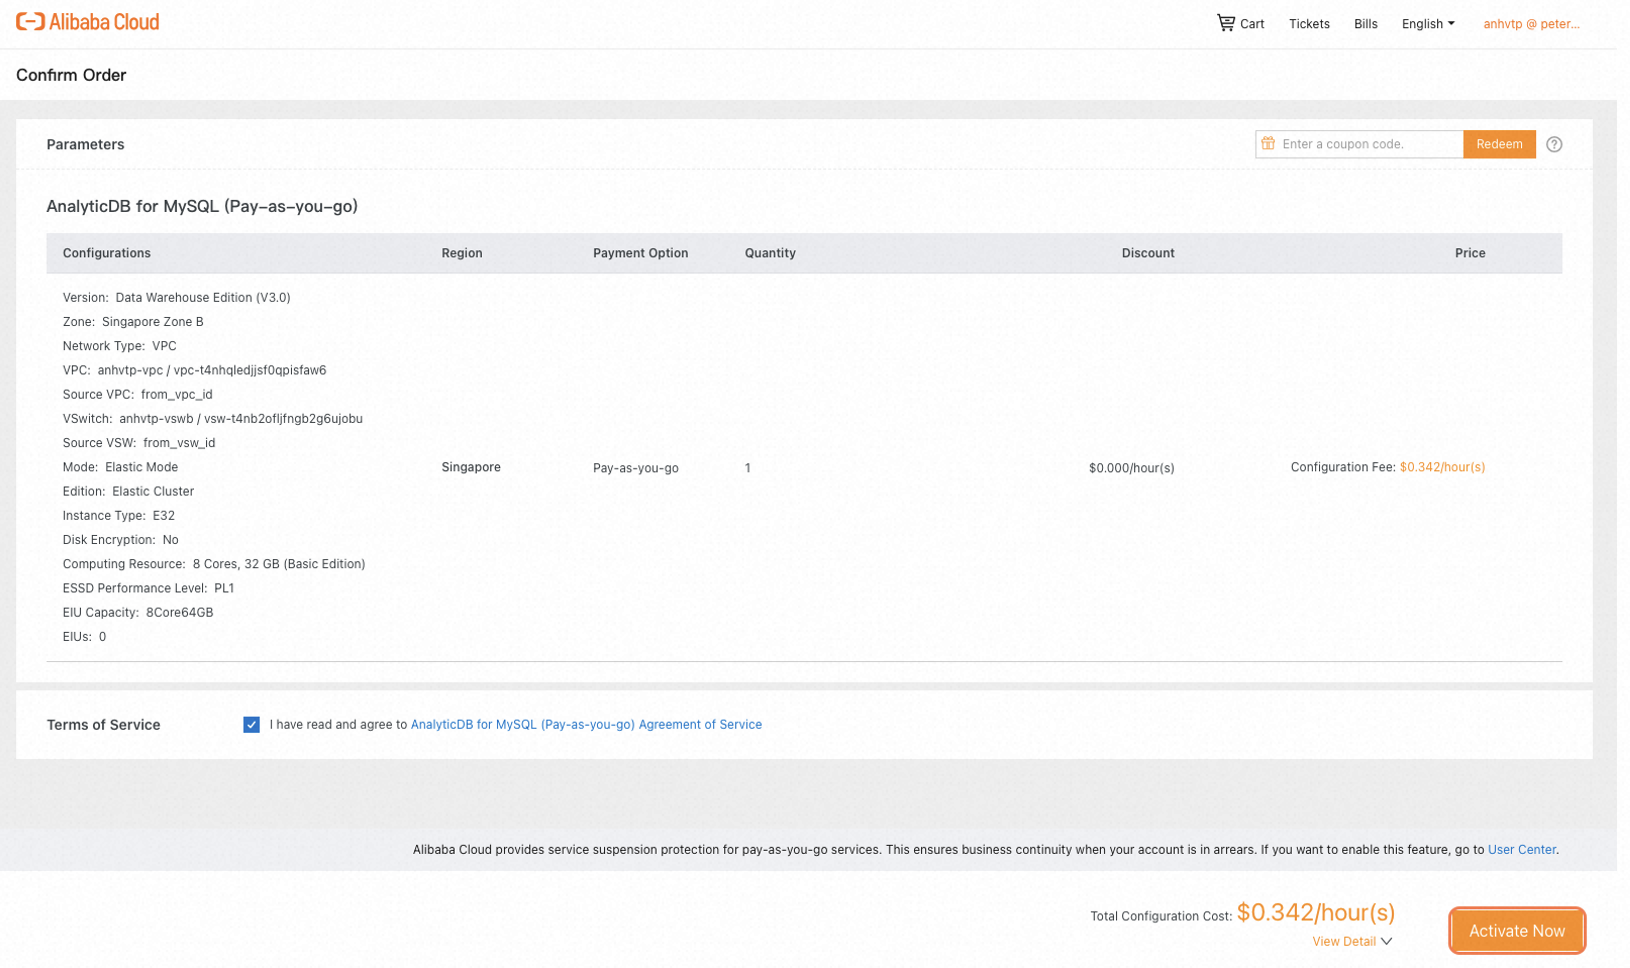The height and width of the screenshot is (968, 1630).
Task: Click the Mode: Elastic Mode row
Action: tap(120, 467)
